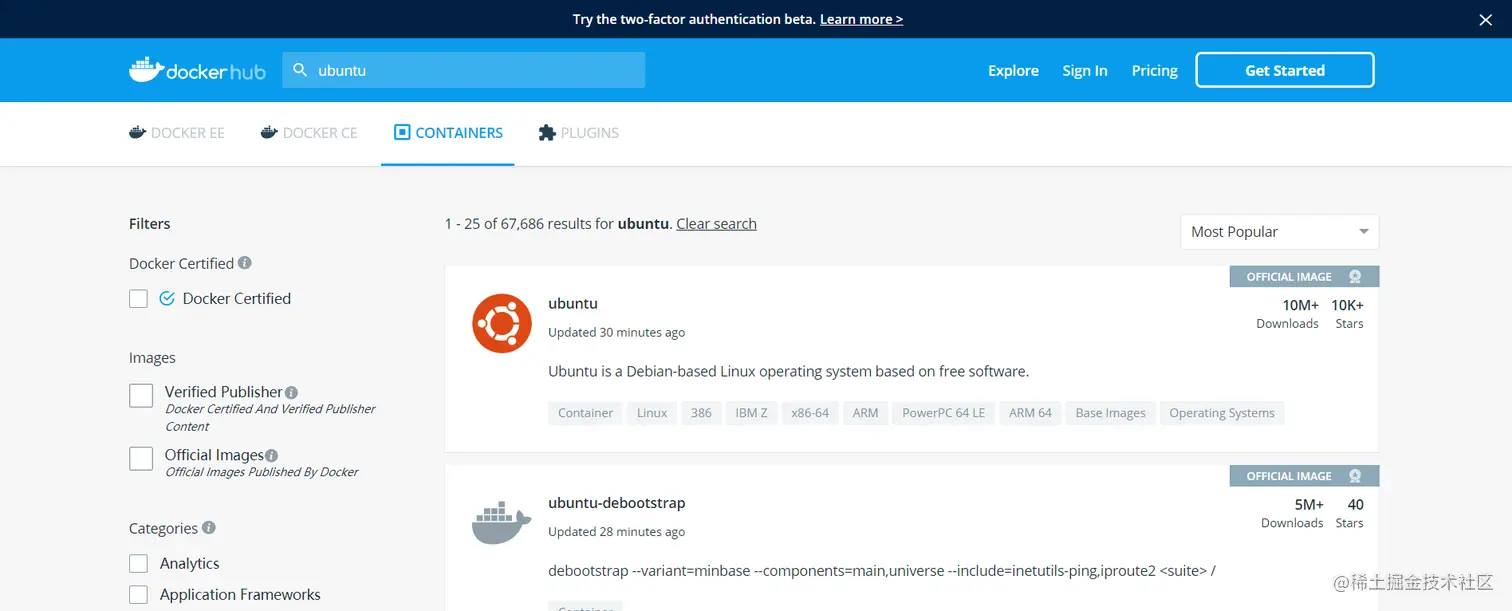Image resolution: width=1512 pixels, height=611 pixels.
Task: Click info icon beside Official Images
Action: point(271,456)
